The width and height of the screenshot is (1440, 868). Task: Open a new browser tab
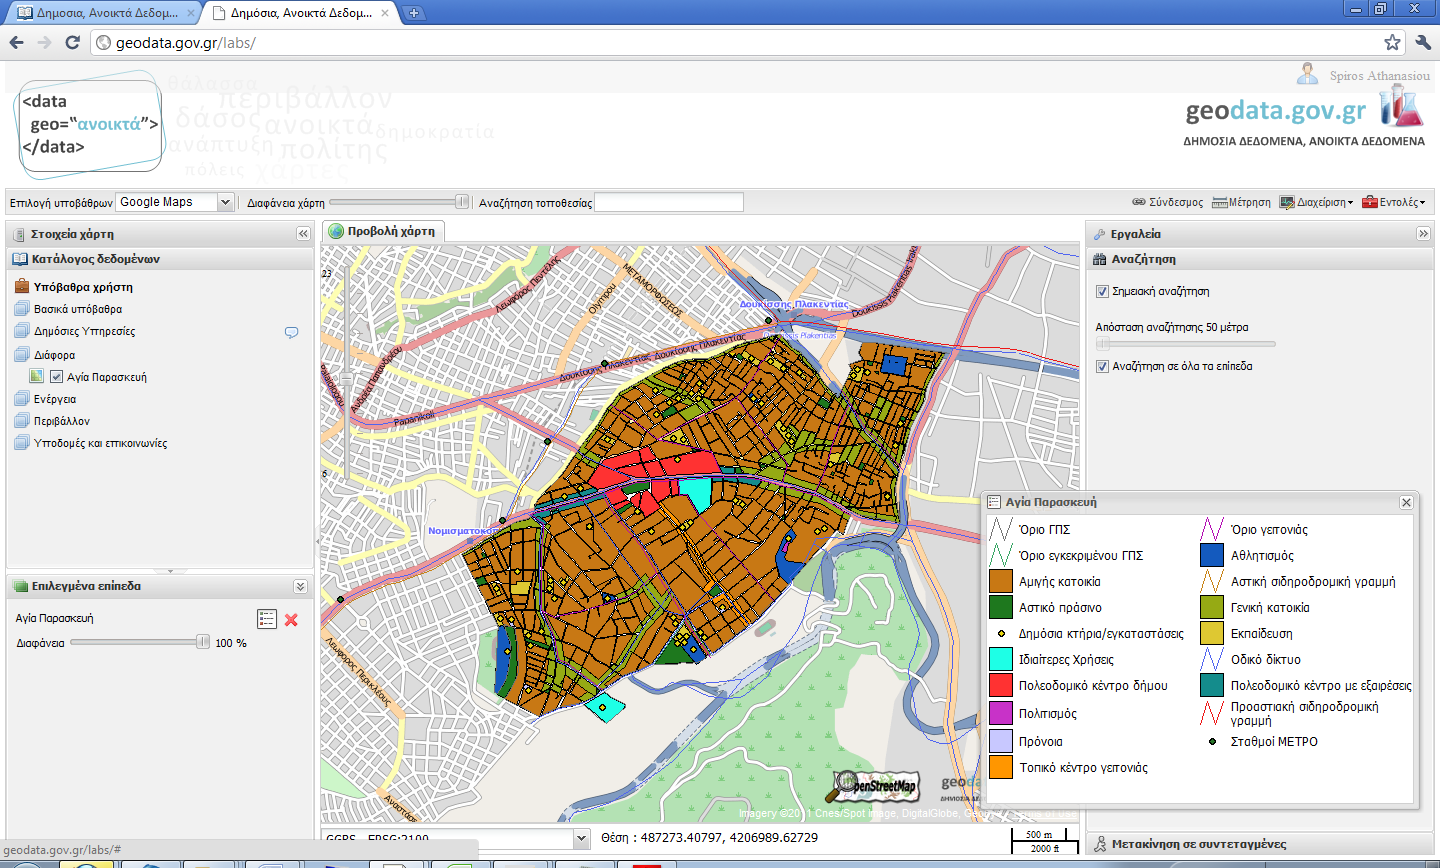pos(414,13)
